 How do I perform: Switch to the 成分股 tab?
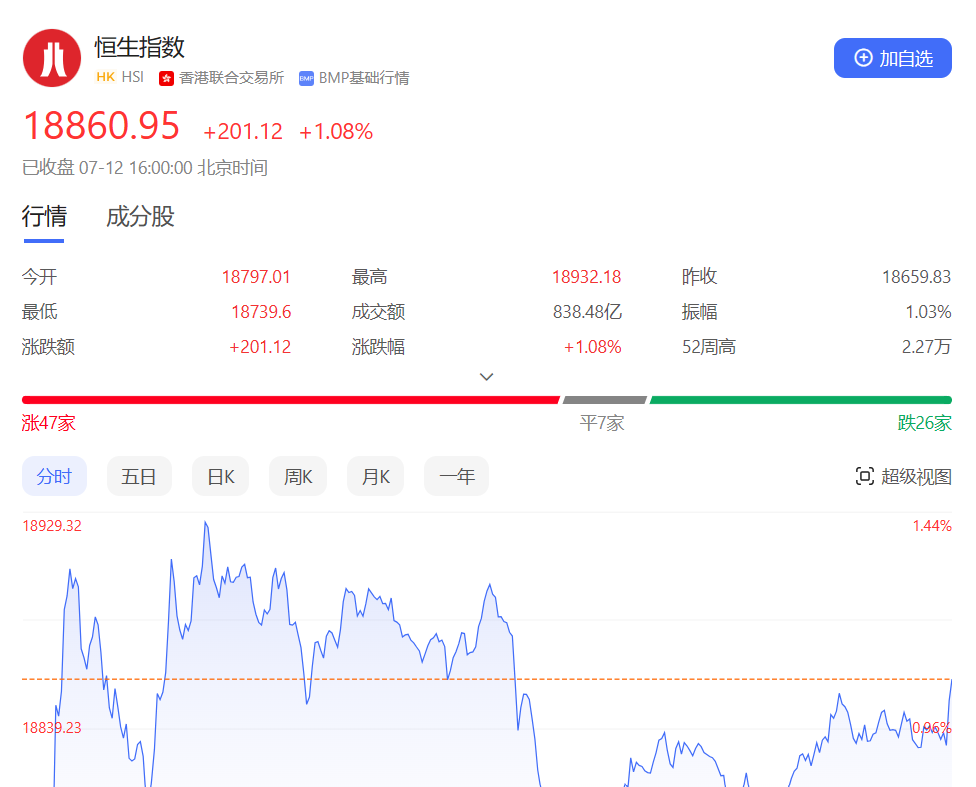140,217
